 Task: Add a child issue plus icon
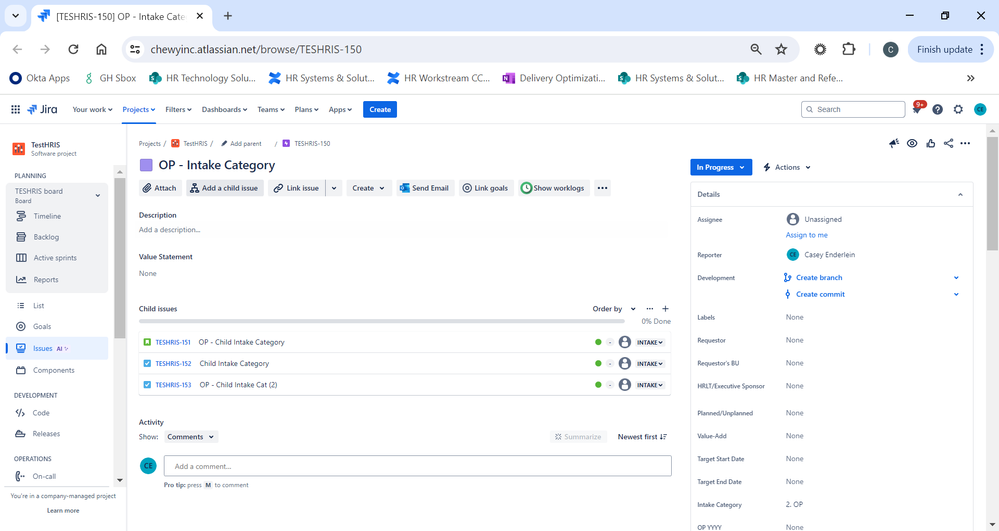point(666,309)
